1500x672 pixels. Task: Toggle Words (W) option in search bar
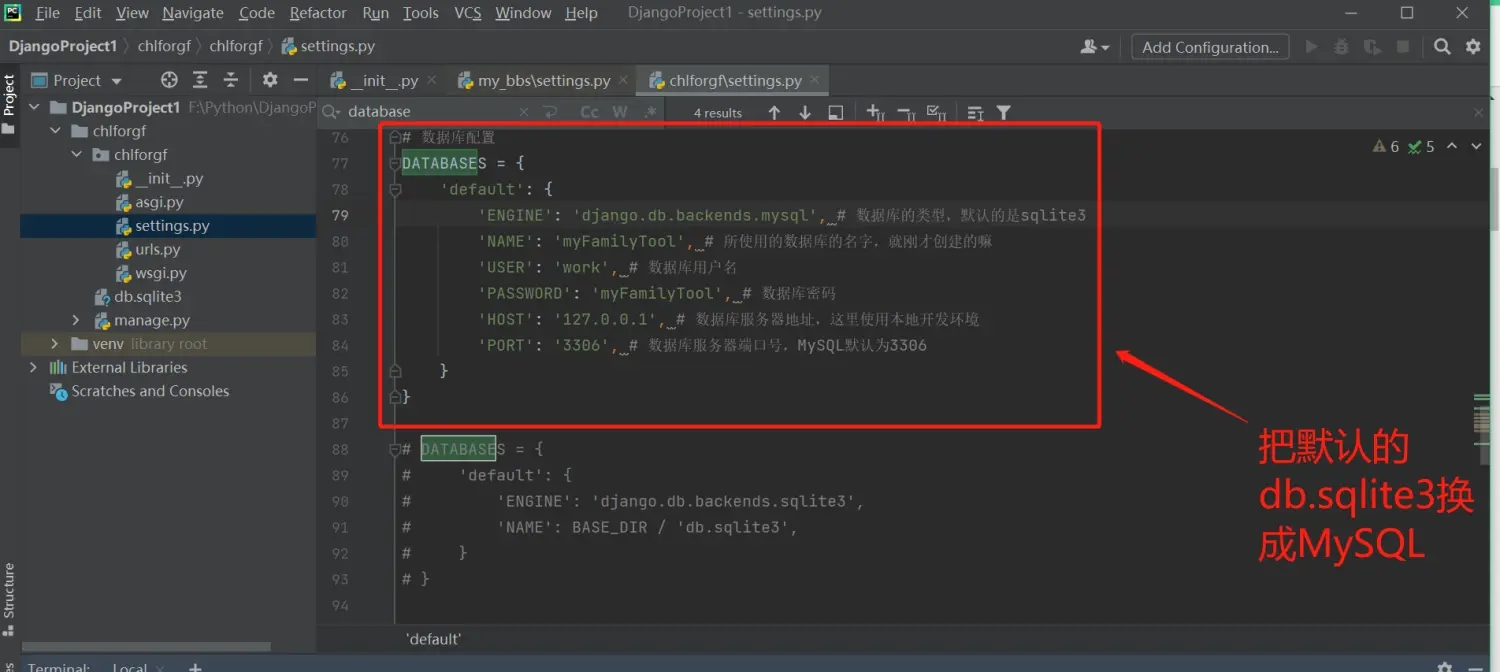pyautogui.click(x=620, y=112)
